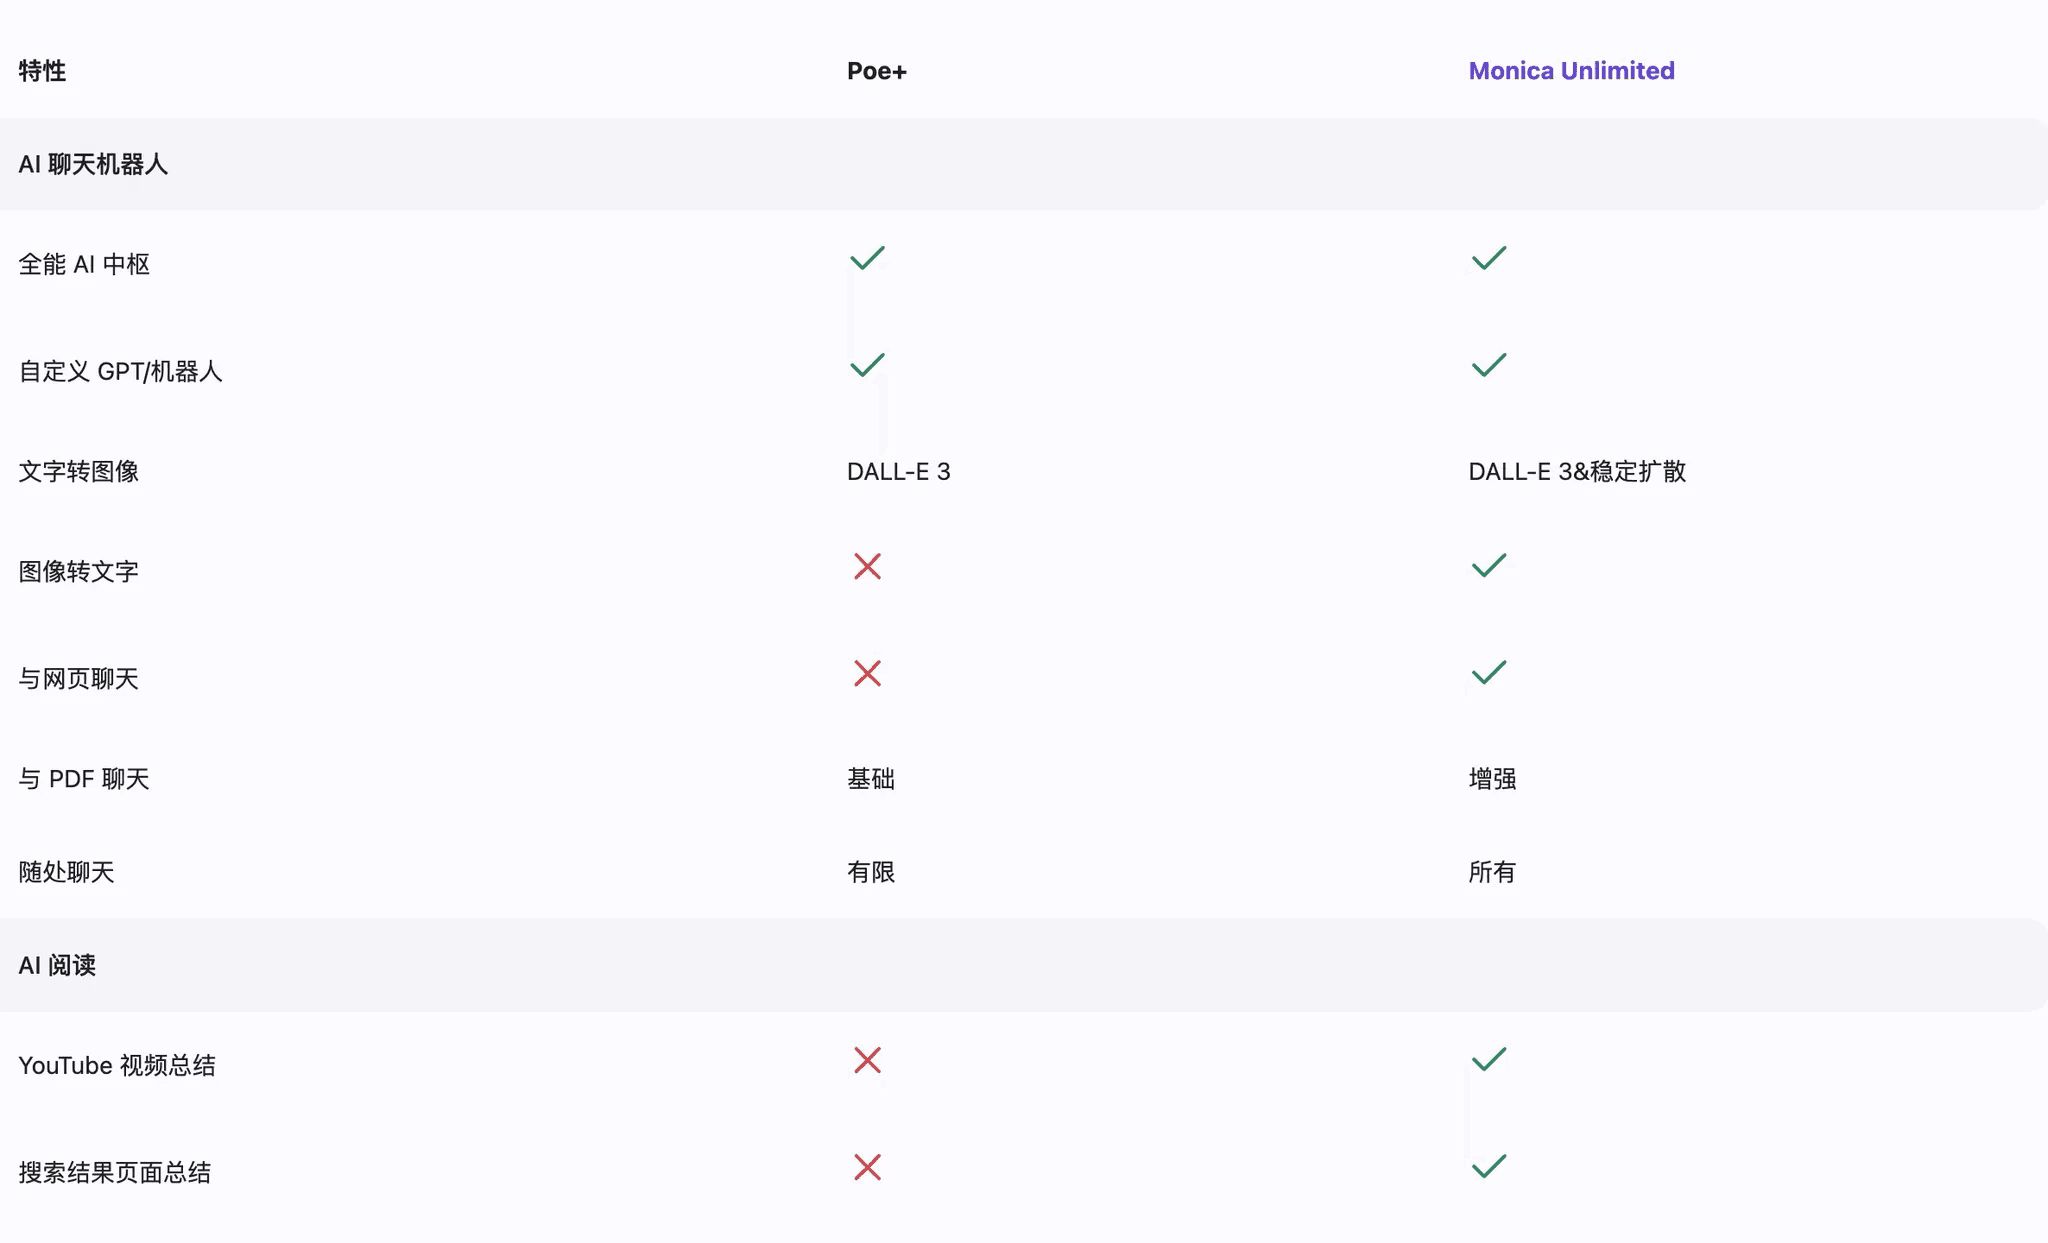2048x1243 pixels.
Task: Click the YouTube 视频总结 feature label
Action: pos(117,1065)
